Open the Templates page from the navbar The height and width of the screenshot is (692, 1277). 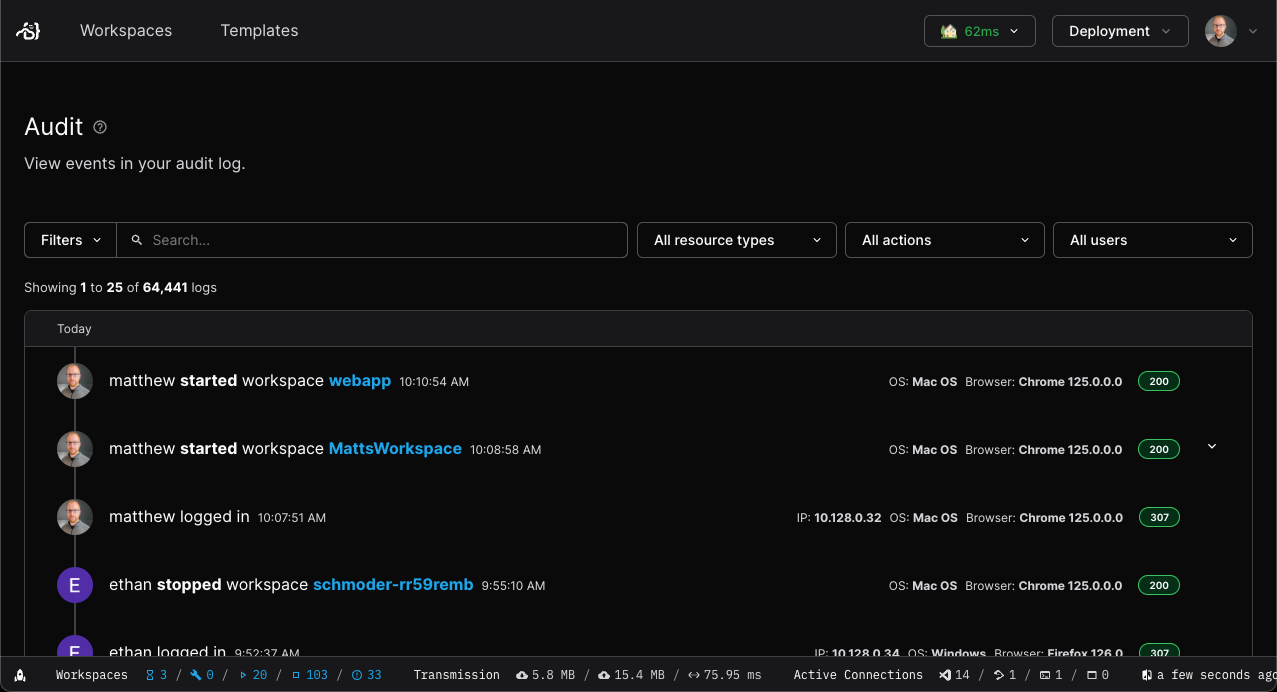(259, 30)
